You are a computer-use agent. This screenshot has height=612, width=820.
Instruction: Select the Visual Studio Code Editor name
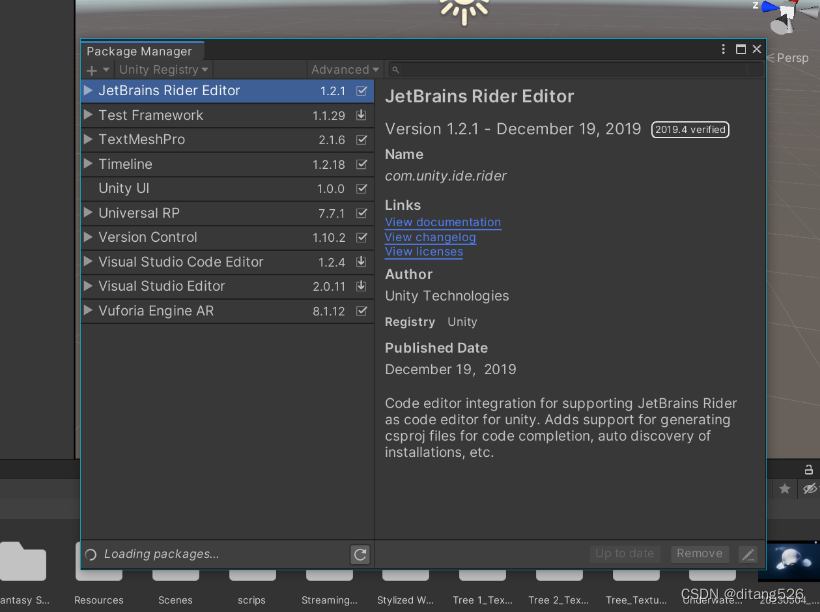point(181,262)
